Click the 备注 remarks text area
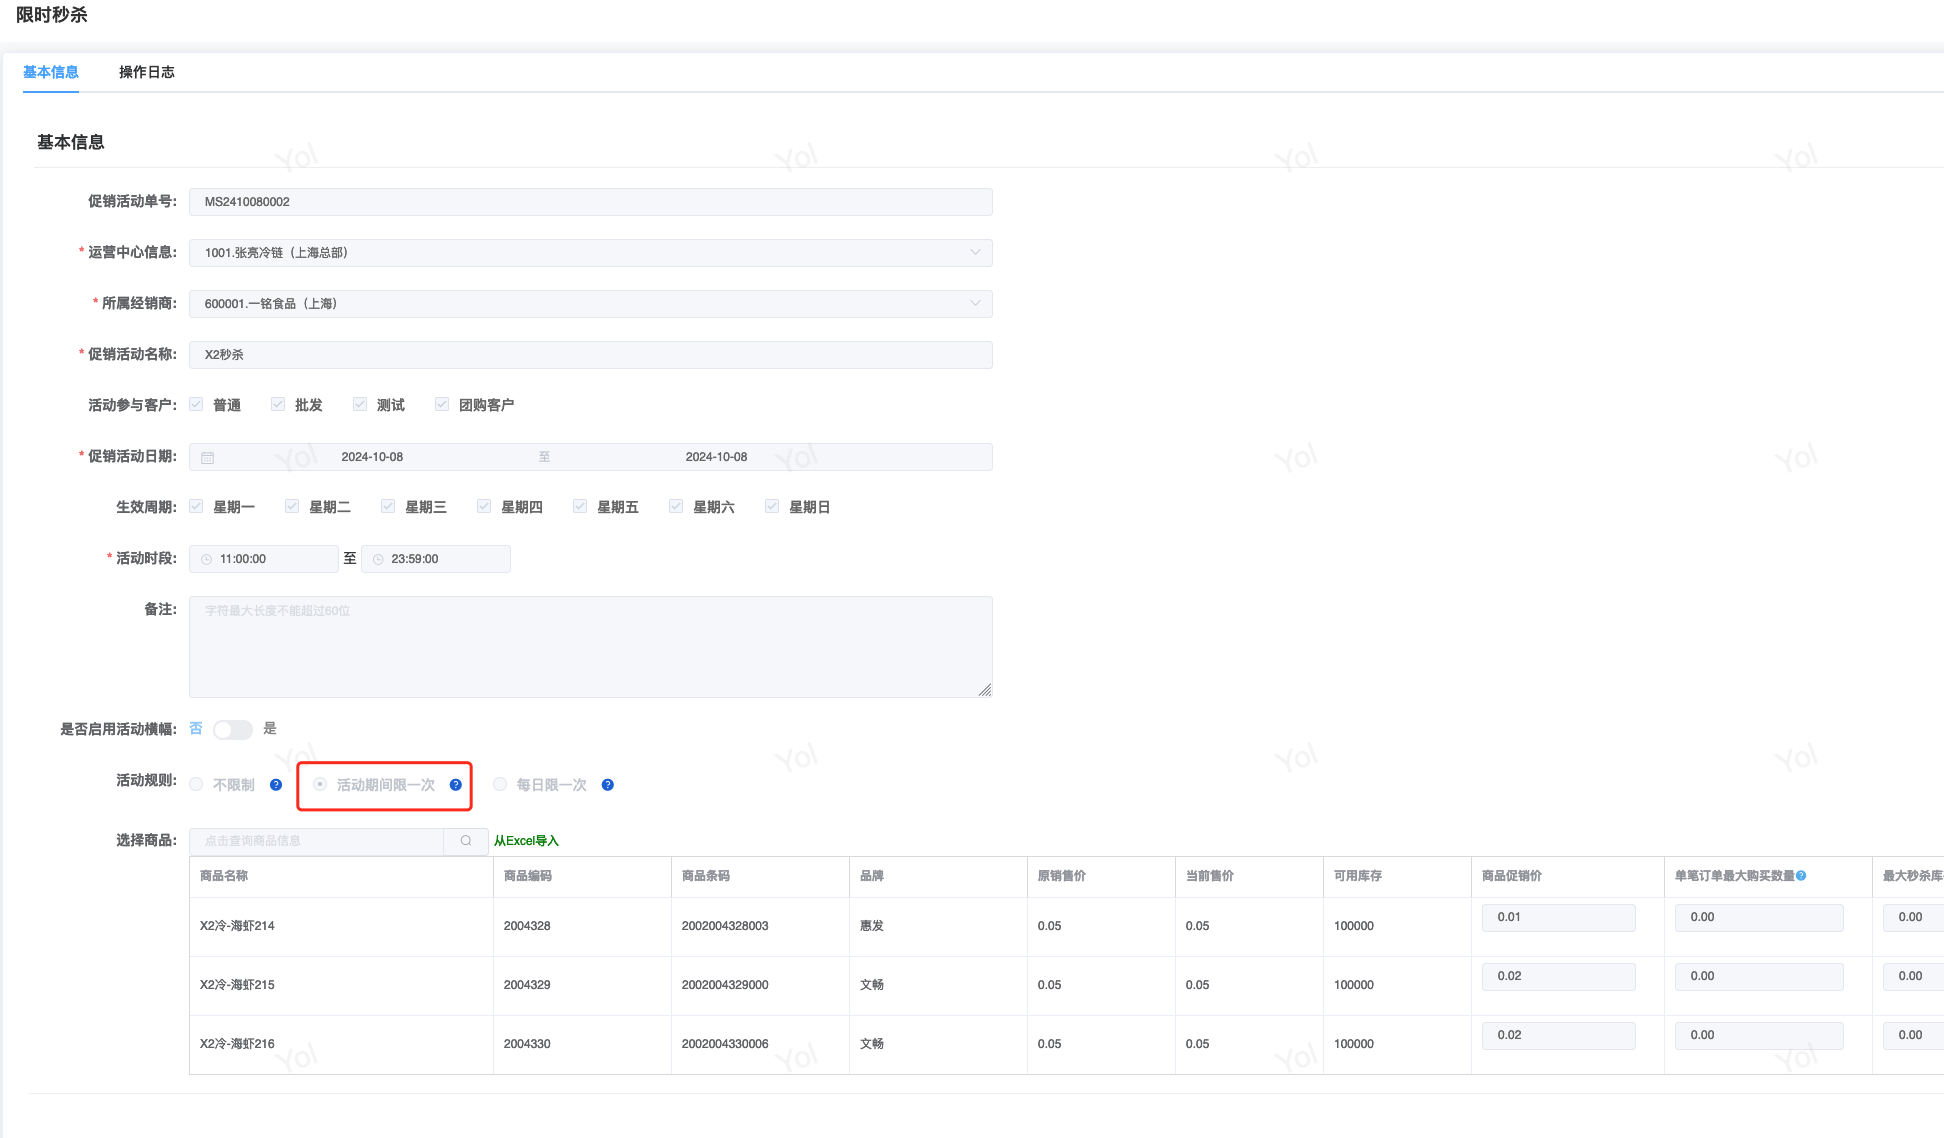The width and height of the screenshot is (1944, 1138). (x=590, y=647)
